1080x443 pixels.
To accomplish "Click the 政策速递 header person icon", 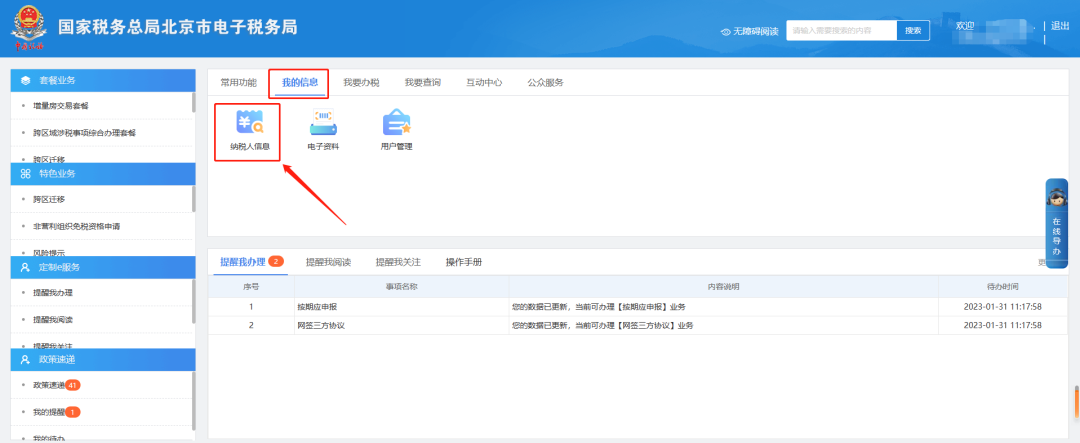I will 25,360.
